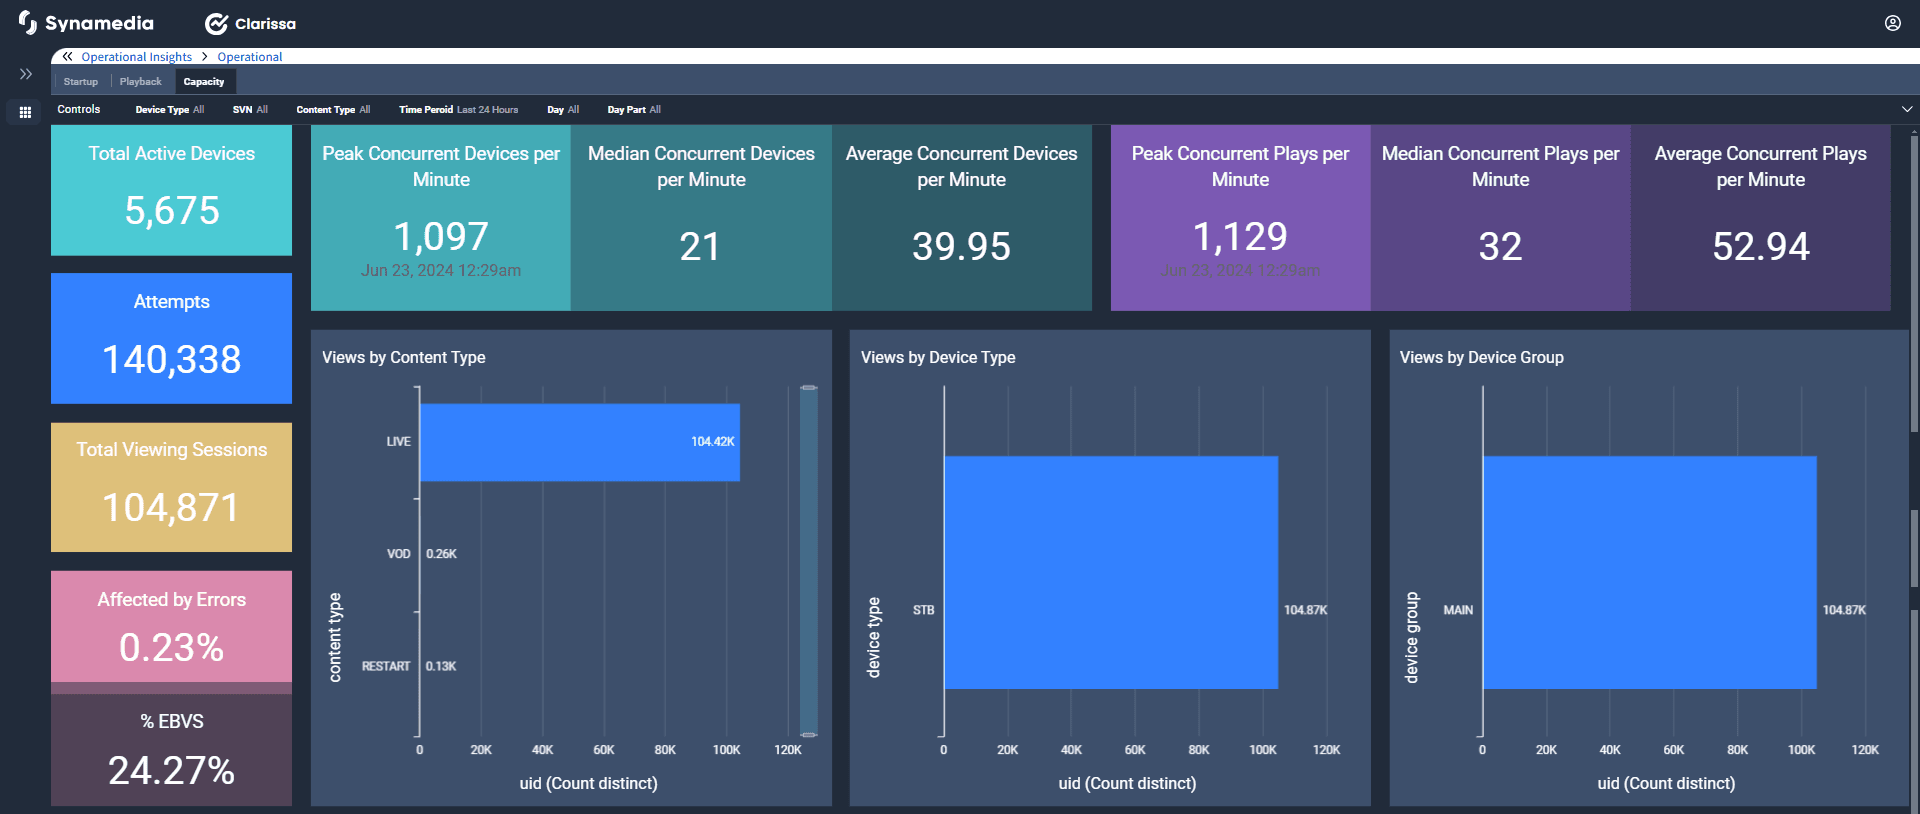Open the user account menu icon

click(1892, 23)
